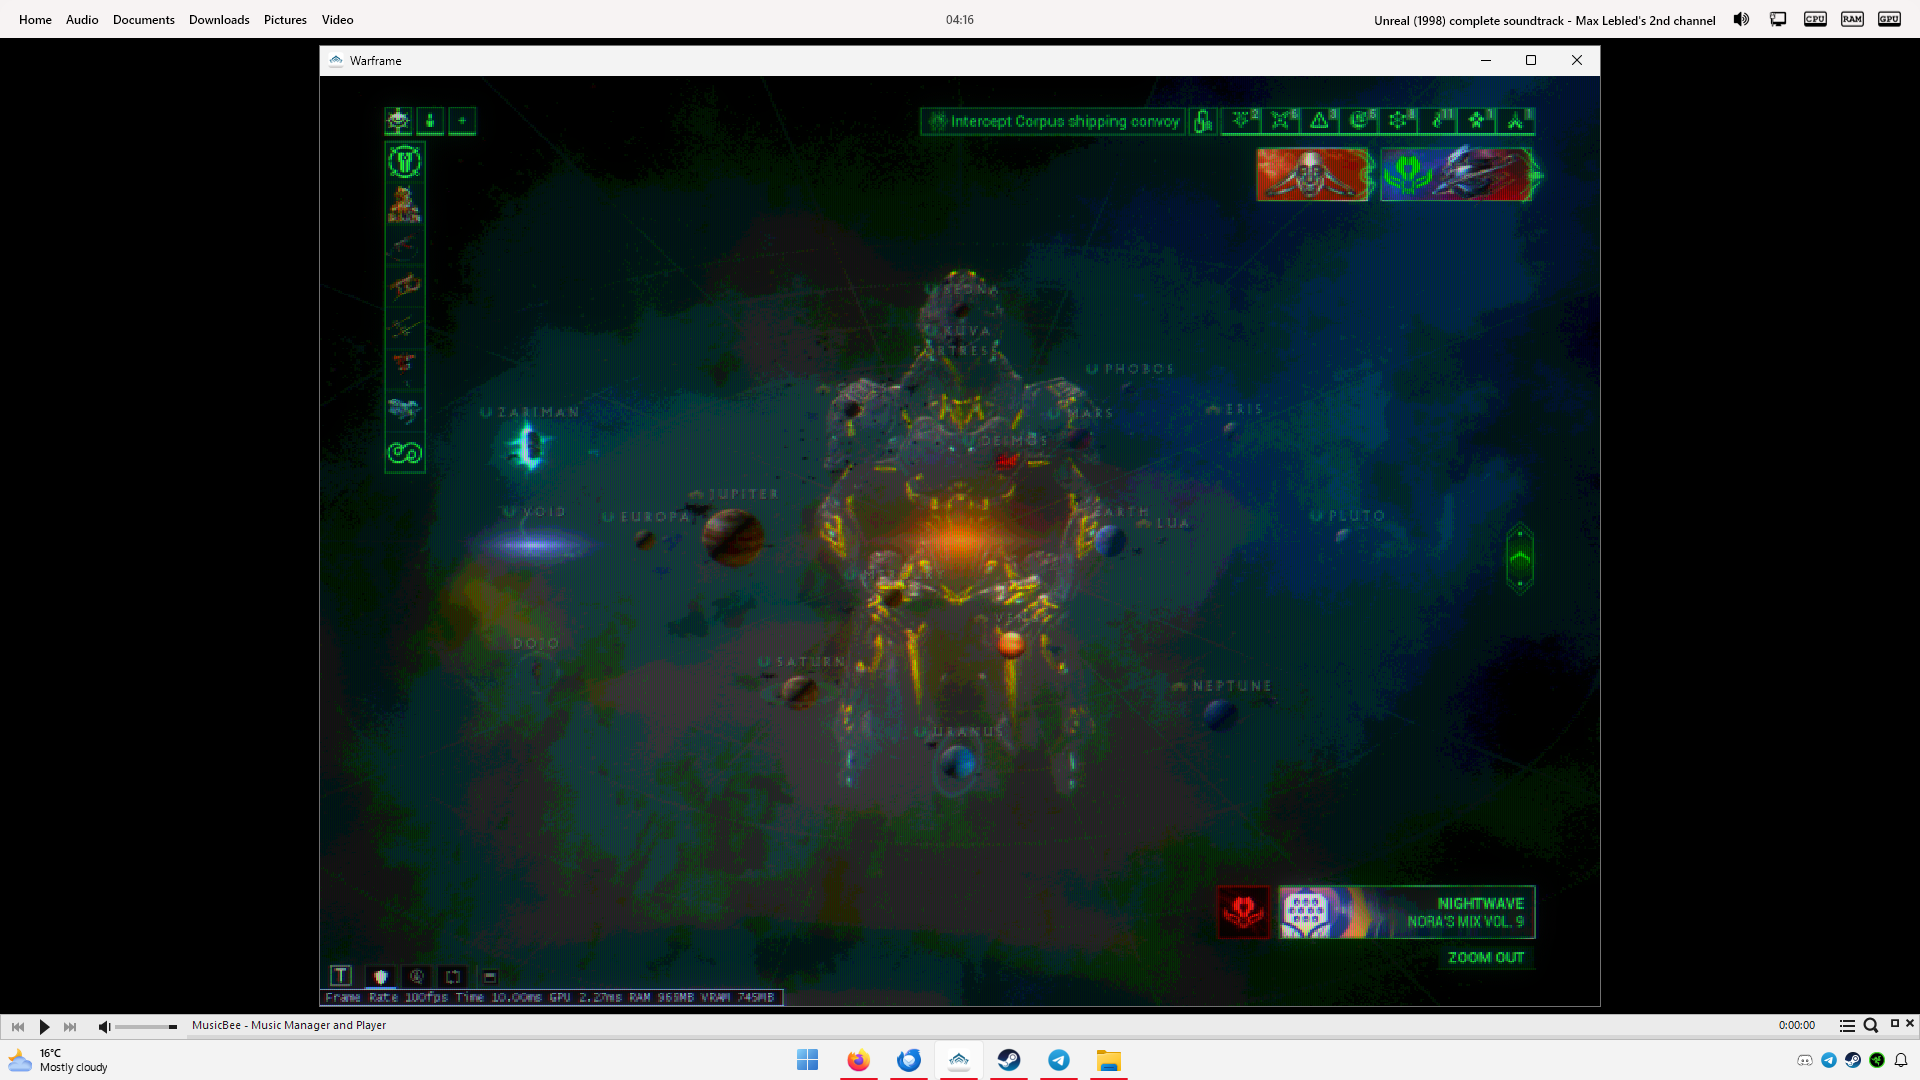
Task: Click the green hexagonal arrow on right edge
Action: tap(1520, 559)
